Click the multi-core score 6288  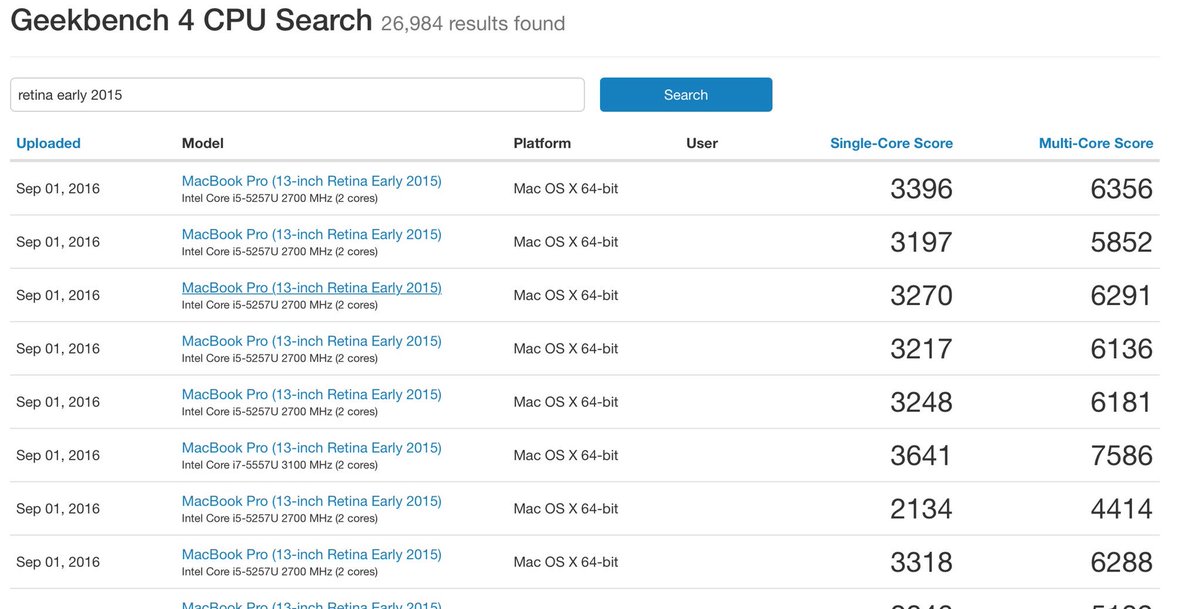click(1122, 562)
